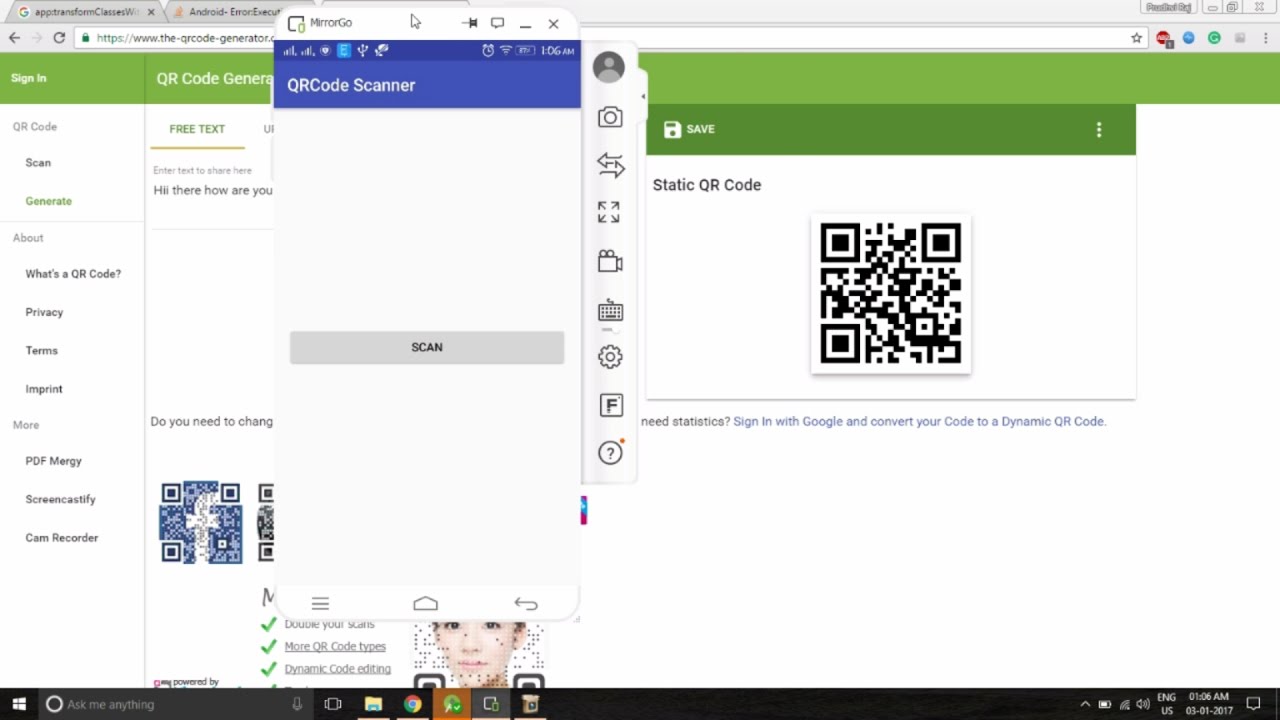This screenshot has width=1280, height=720.
Task: Enter MirrorGo fullscreen mode icon
Action: pyautogui.click(x=609, y=212)
